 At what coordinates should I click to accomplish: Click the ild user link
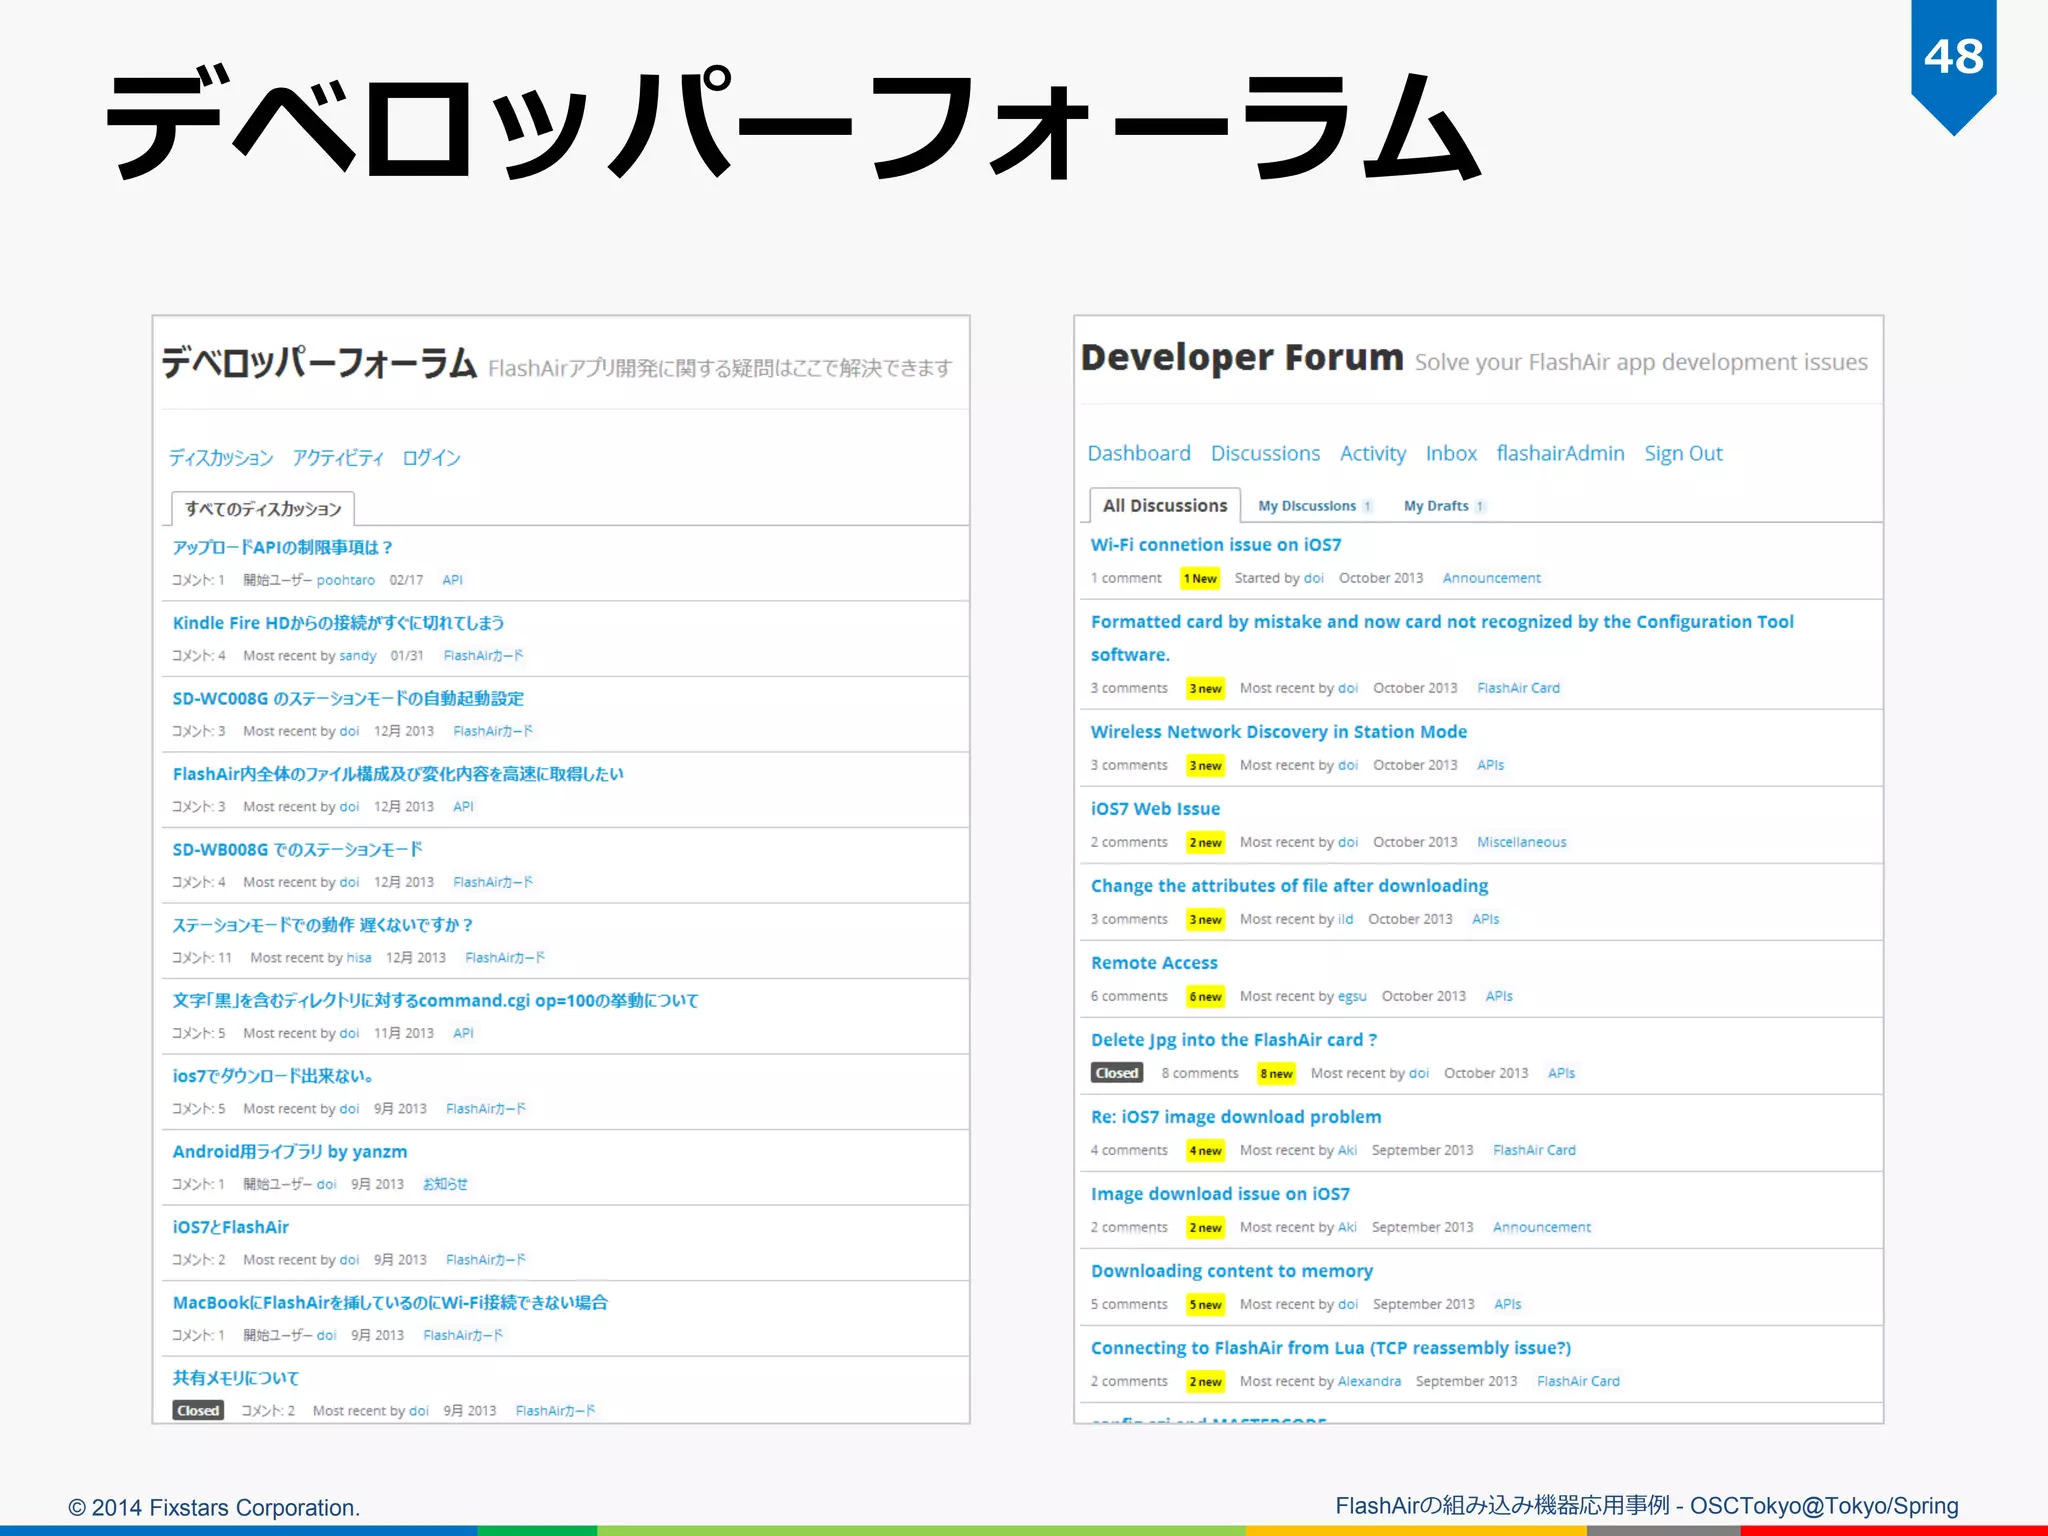click(1345, 919)
